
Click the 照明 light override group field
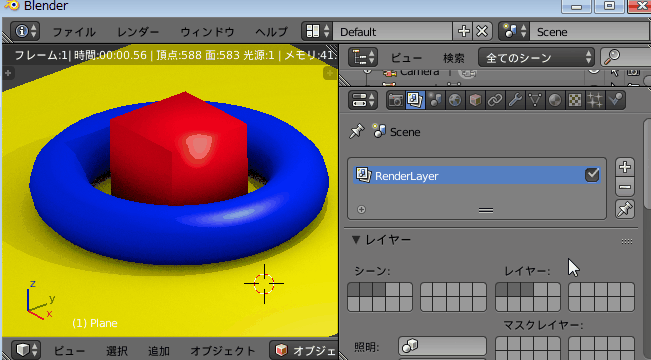(442, 345)
